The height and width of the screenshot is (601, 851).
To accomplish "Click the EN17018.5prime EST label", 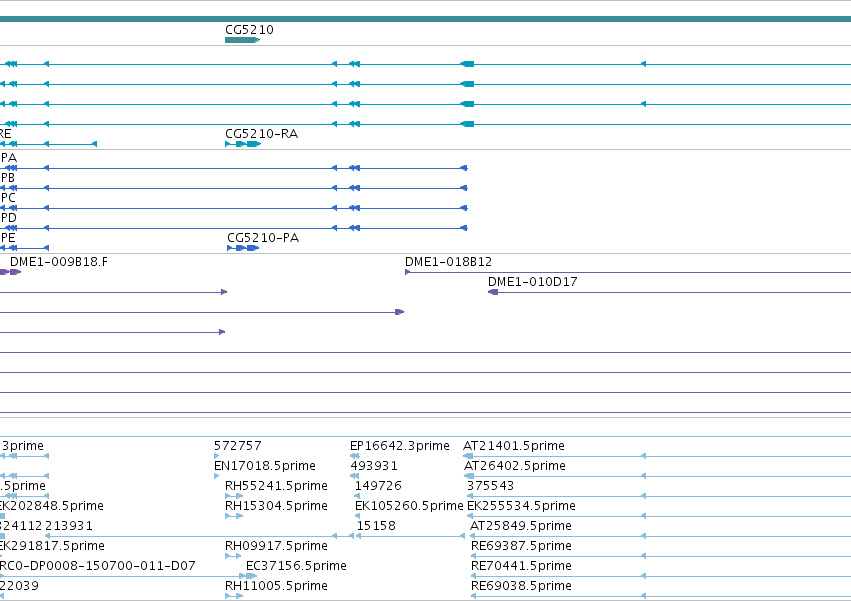I will 265,466.
